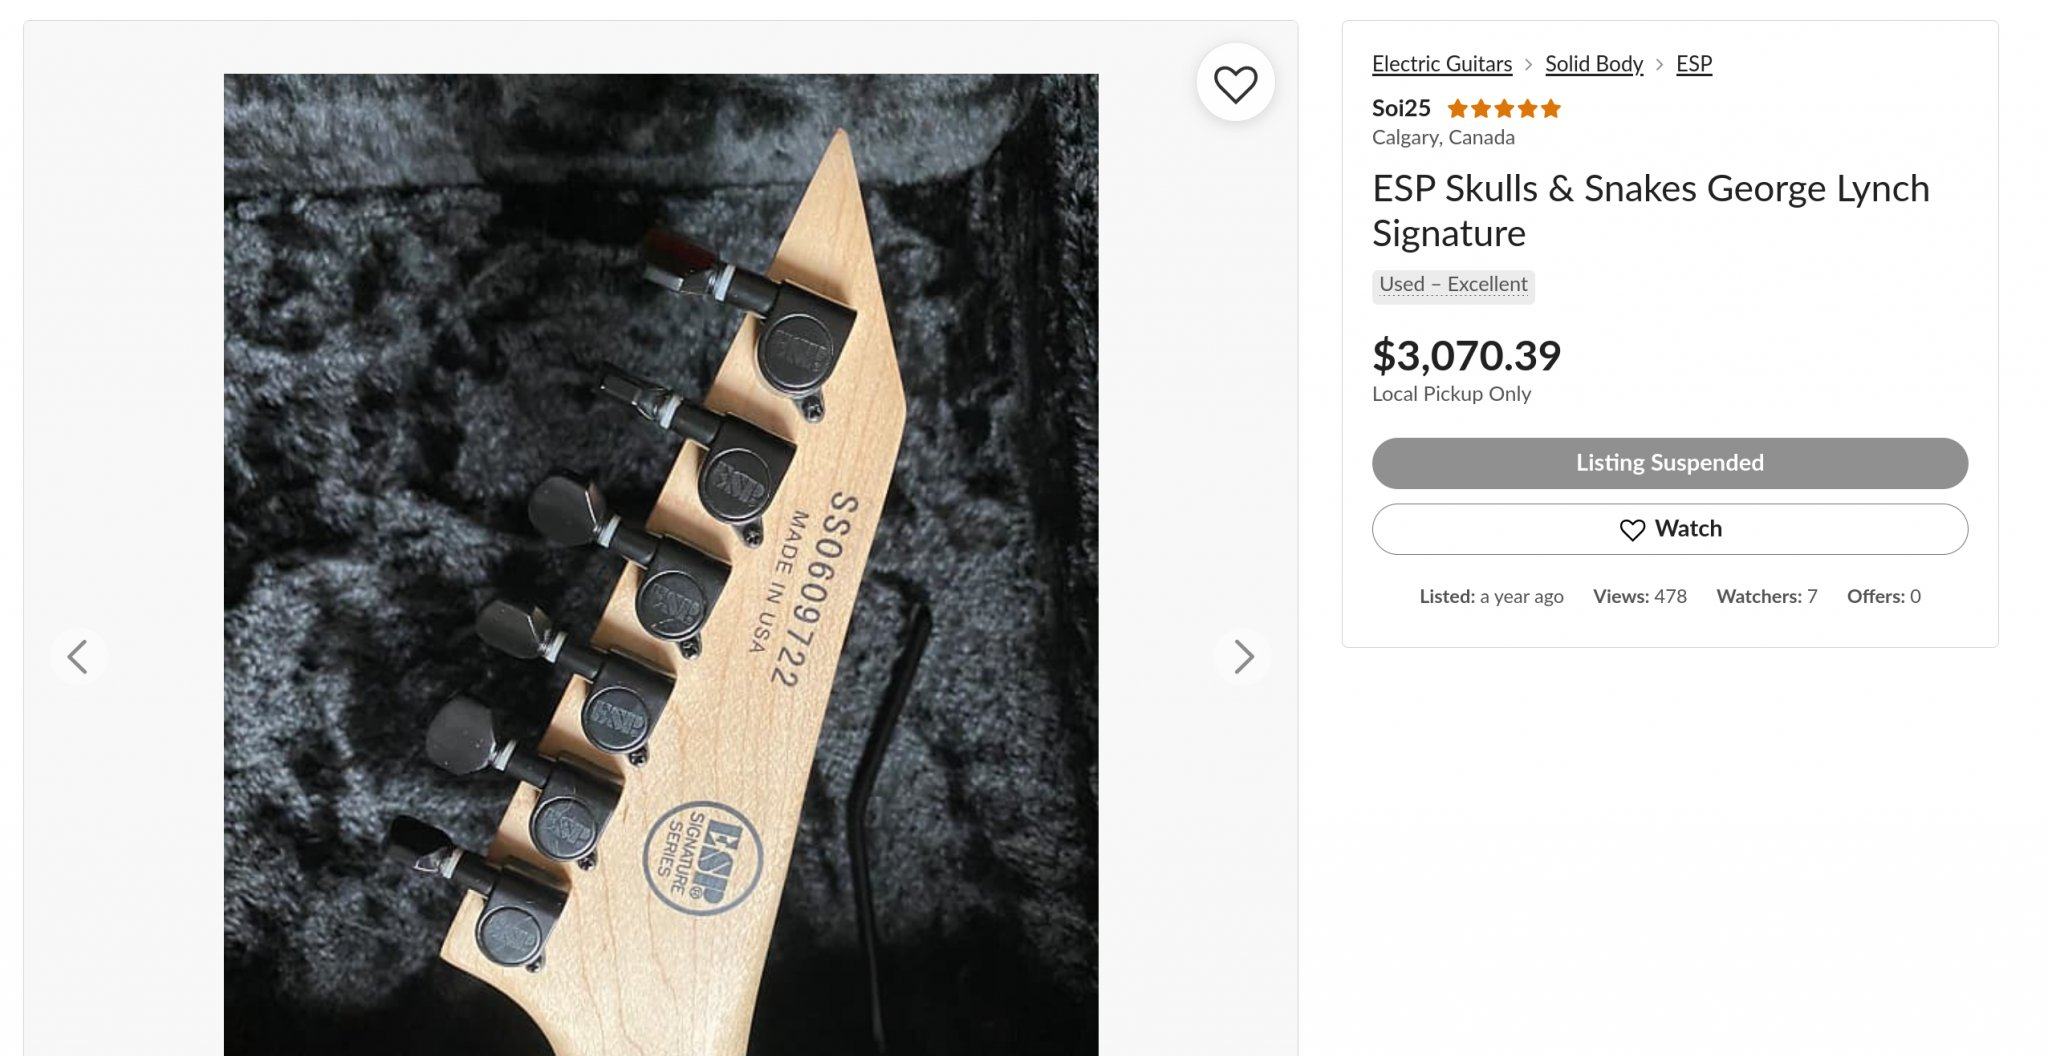Toggle the Watch button for this listing

[1669, 529]
